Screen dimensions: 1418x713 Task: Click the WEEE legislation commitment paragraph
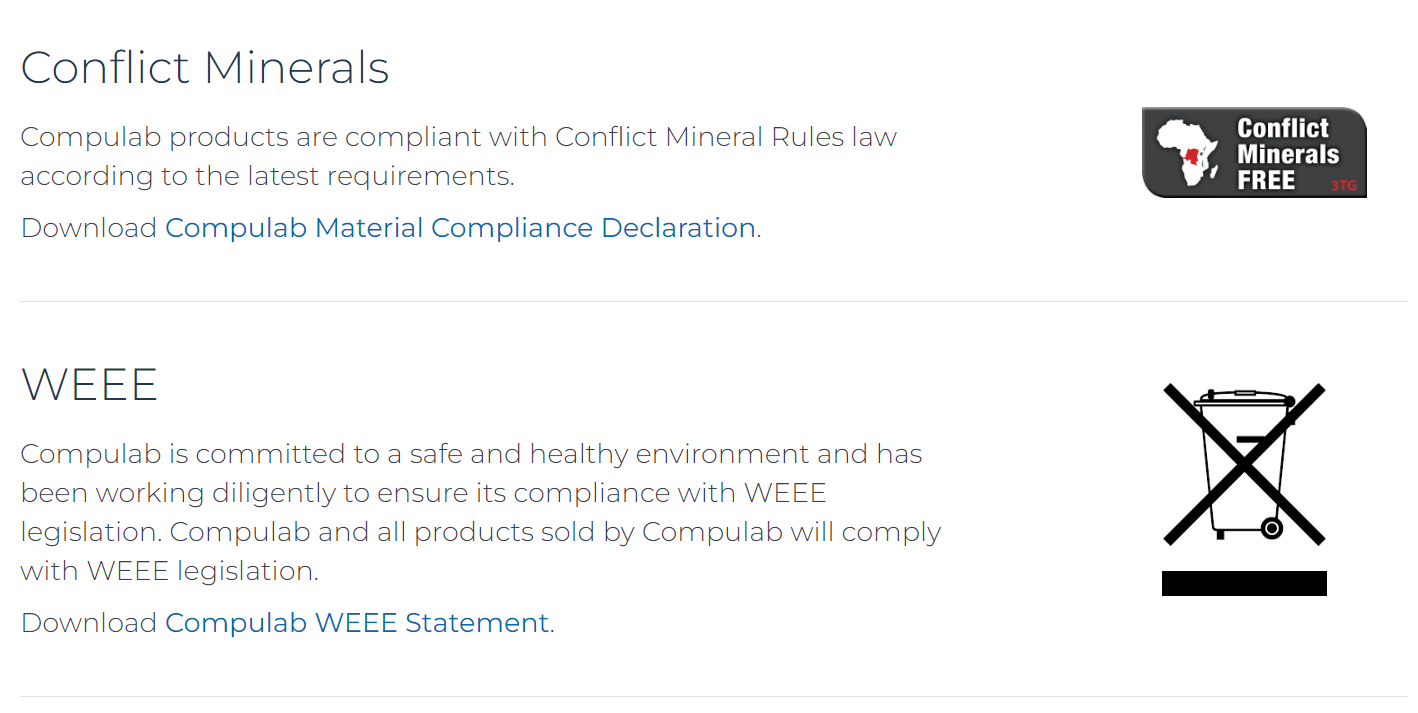(x=480, y=512)
